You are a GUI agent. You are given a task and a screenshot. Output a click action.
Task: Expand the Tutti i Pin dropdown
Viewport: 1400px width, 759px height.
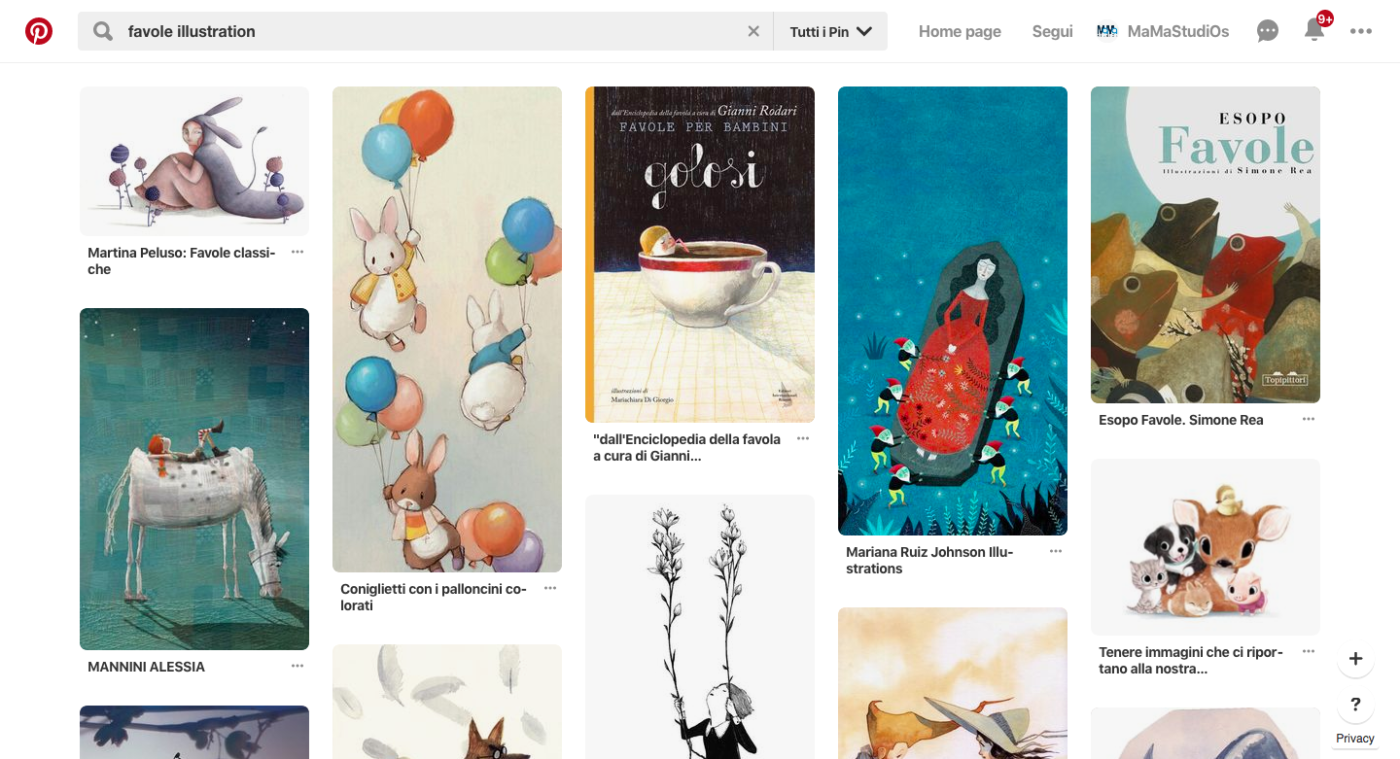click(830, 31)
